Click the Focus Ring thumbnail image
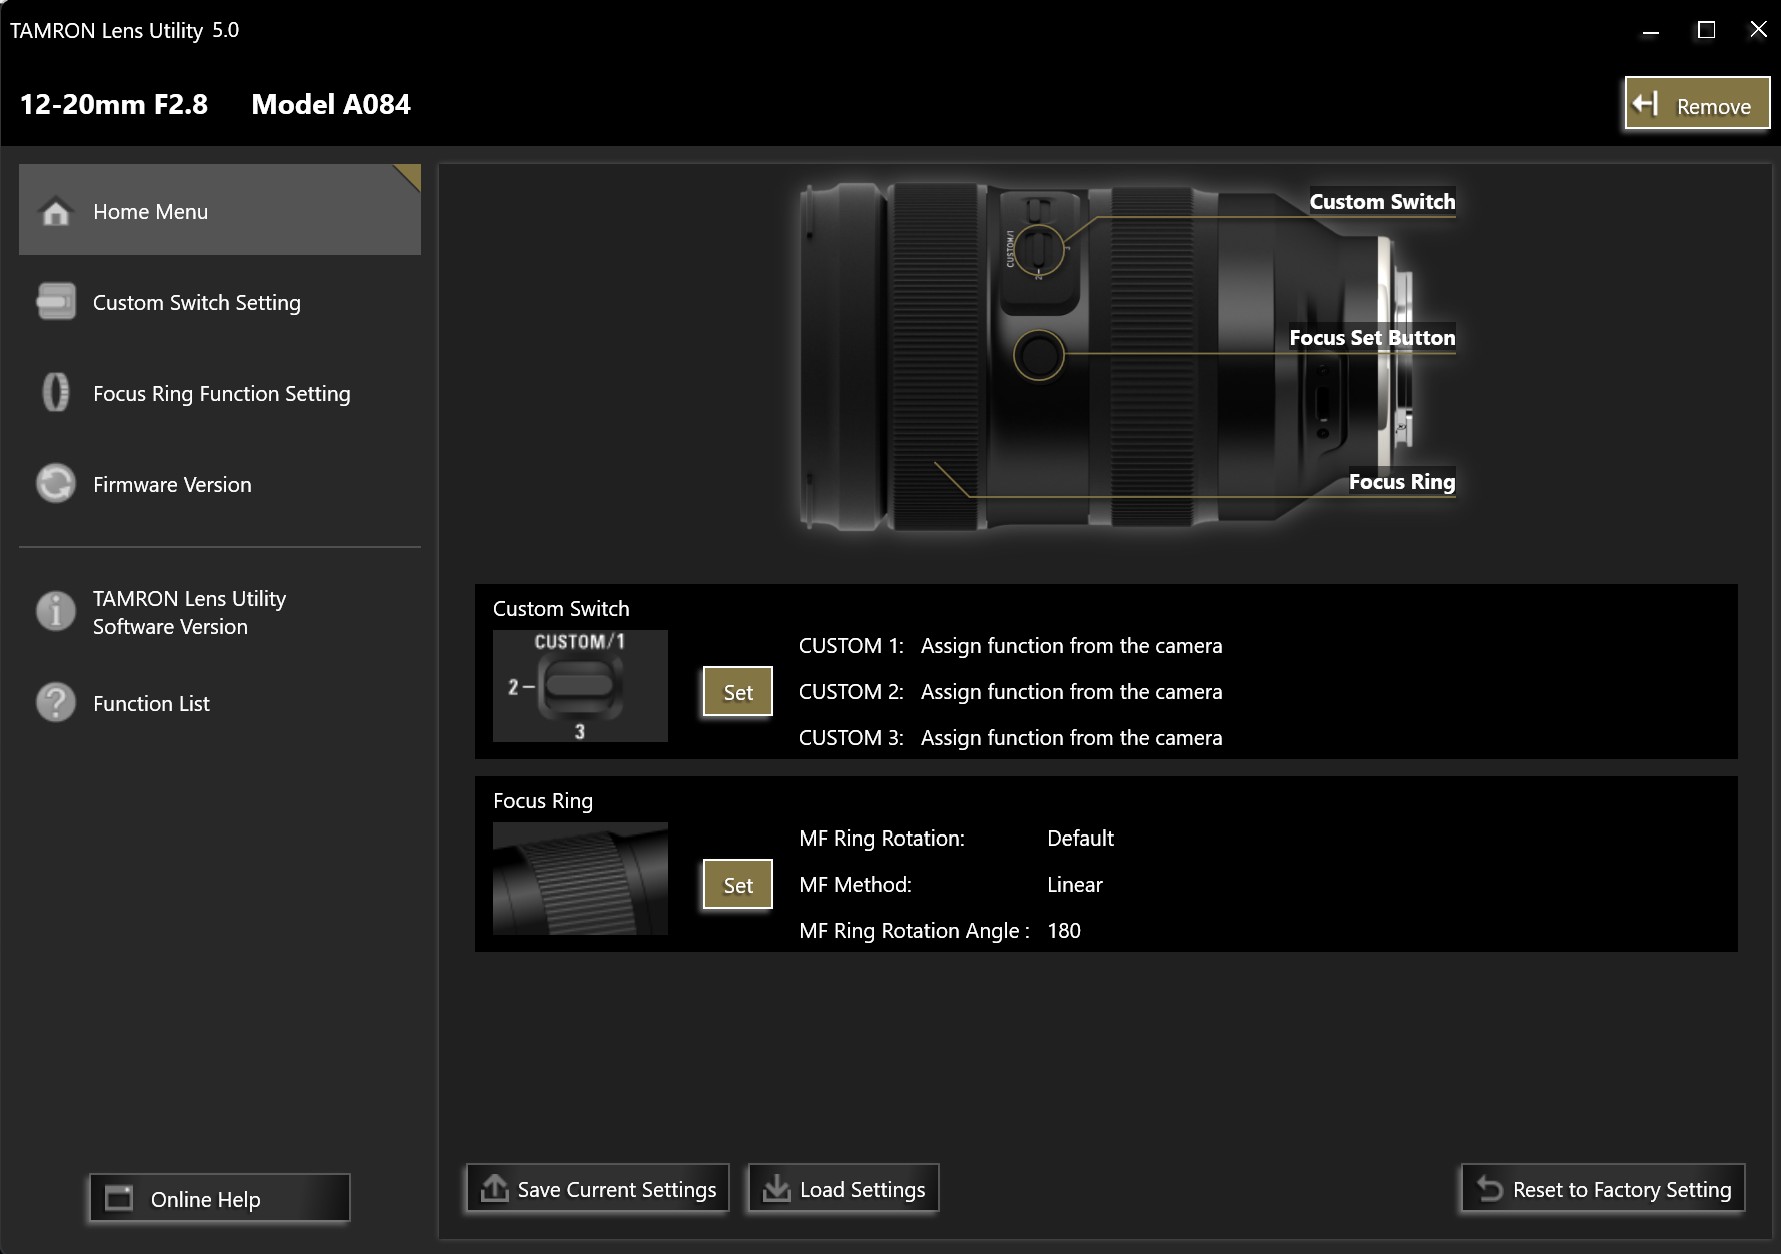This screenshot has width=1781, height=1254. pos(580,879)
